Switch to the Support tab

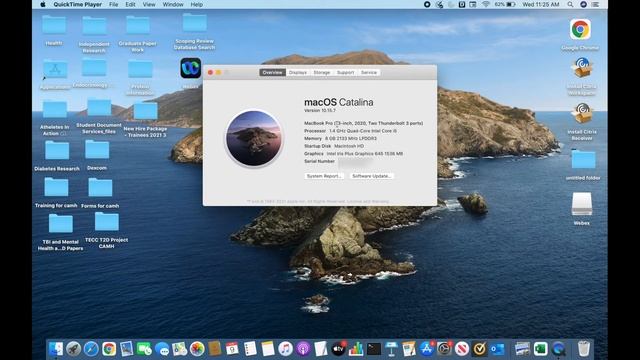pyautogui.click(x=345, y=72)
